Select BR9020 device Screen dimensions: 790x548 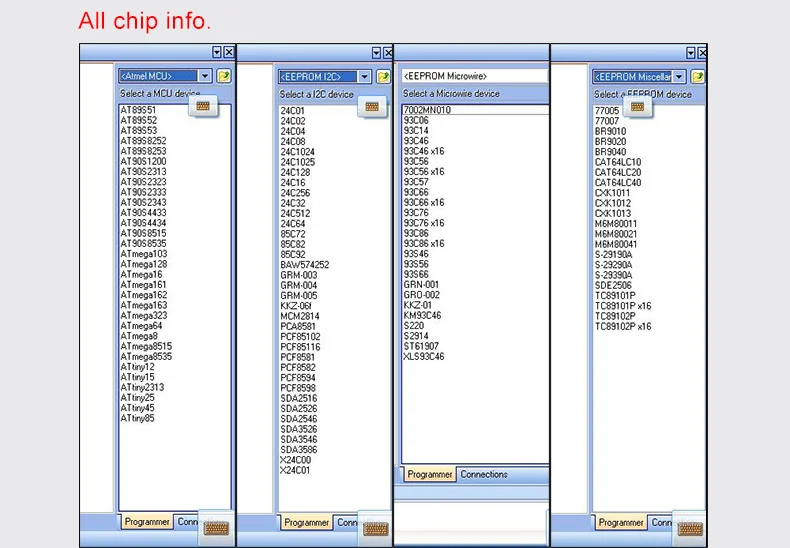[611, 141]
